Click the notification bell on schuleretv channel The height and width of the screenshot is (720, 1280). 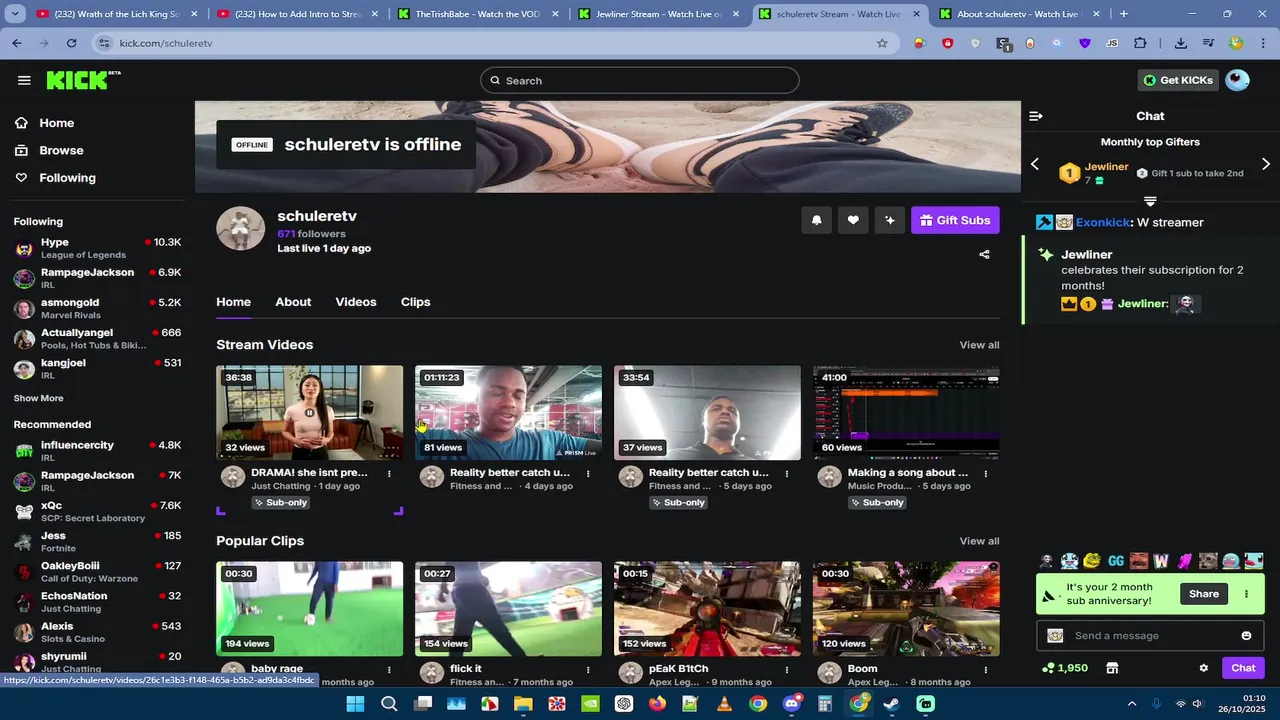tap(816, 220)
